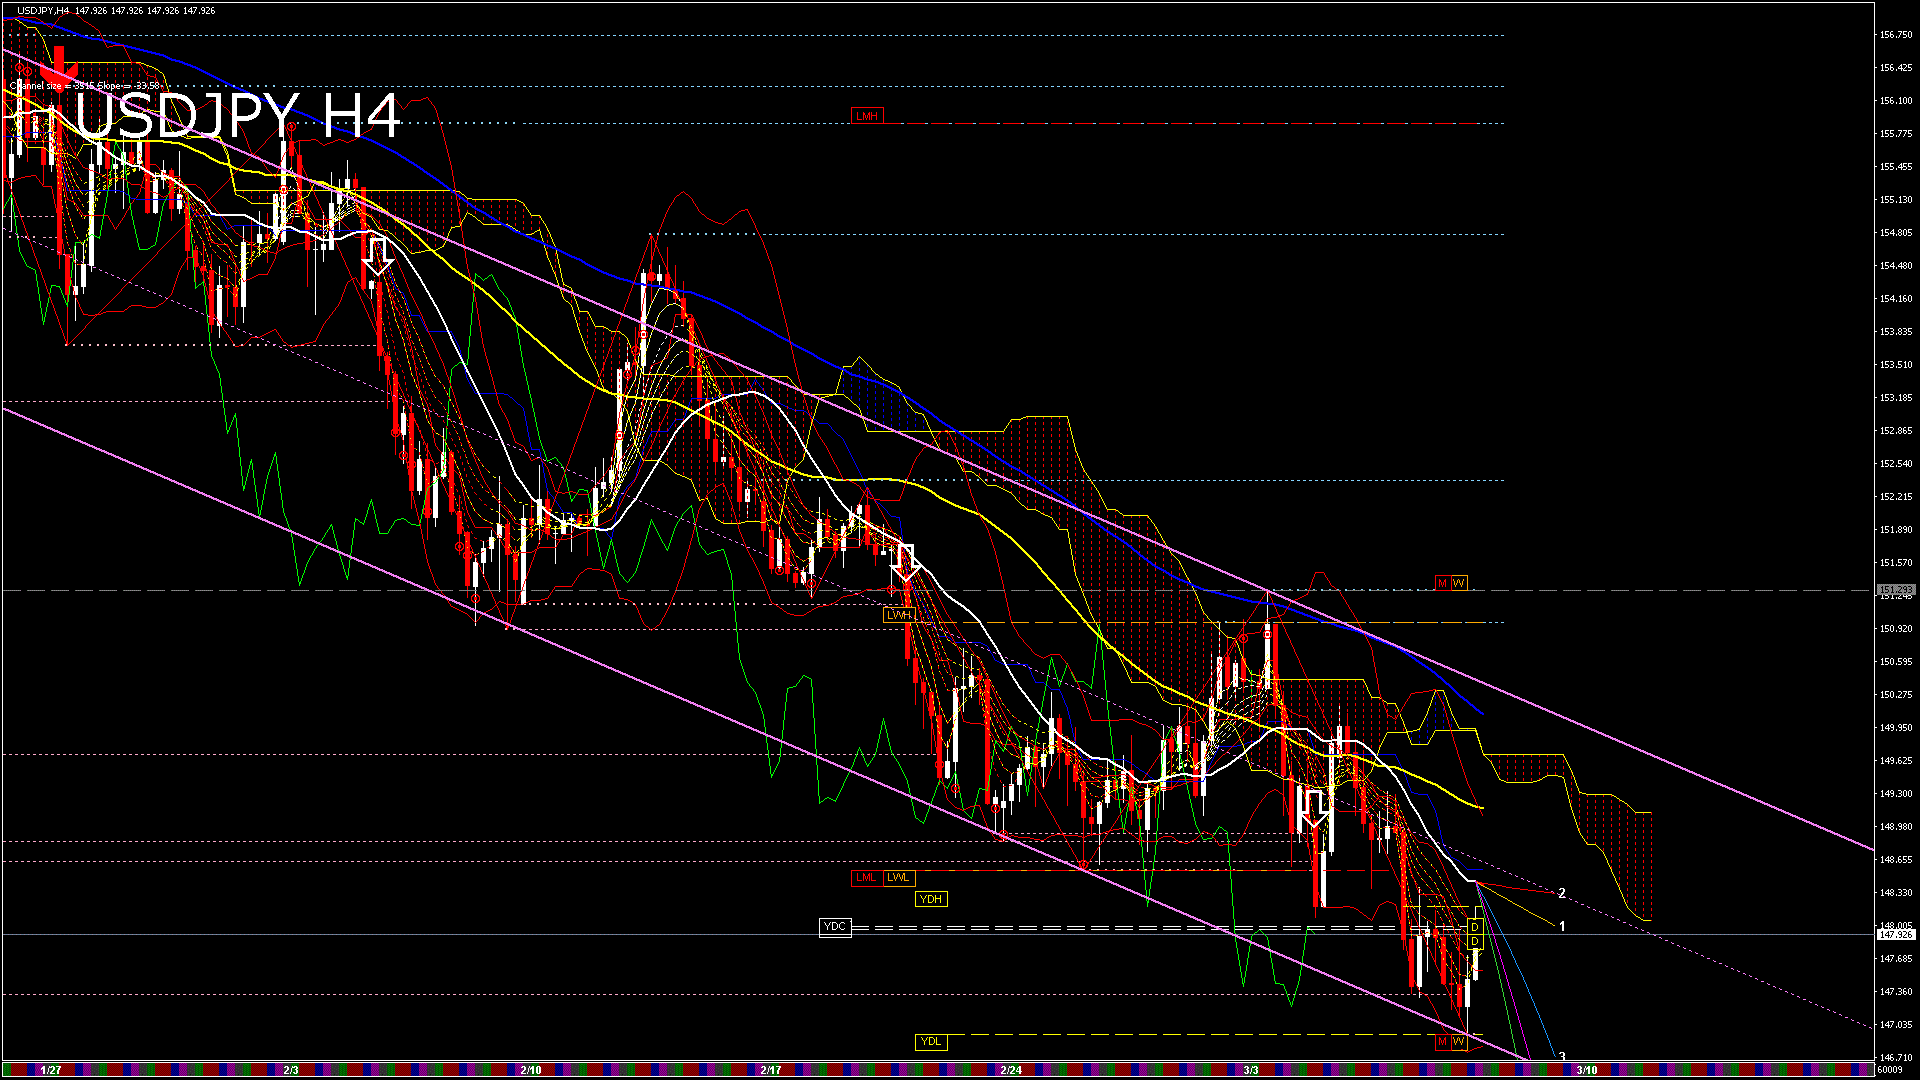1920x1080 pixels.
Task: Click the upper yellow D pivot label
Action: (x=1474, y=928)
